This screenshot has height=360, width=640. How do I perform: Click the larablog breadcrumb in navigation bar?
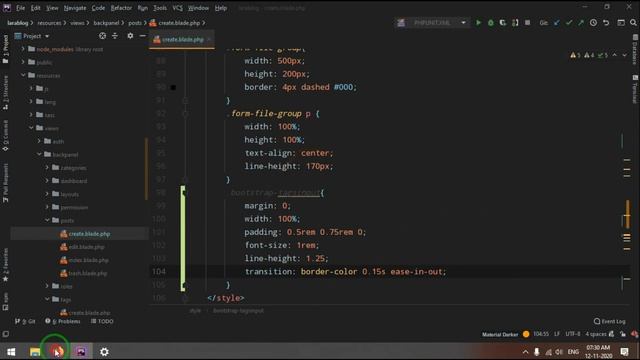pyautogui.click(x=18, y=23)
